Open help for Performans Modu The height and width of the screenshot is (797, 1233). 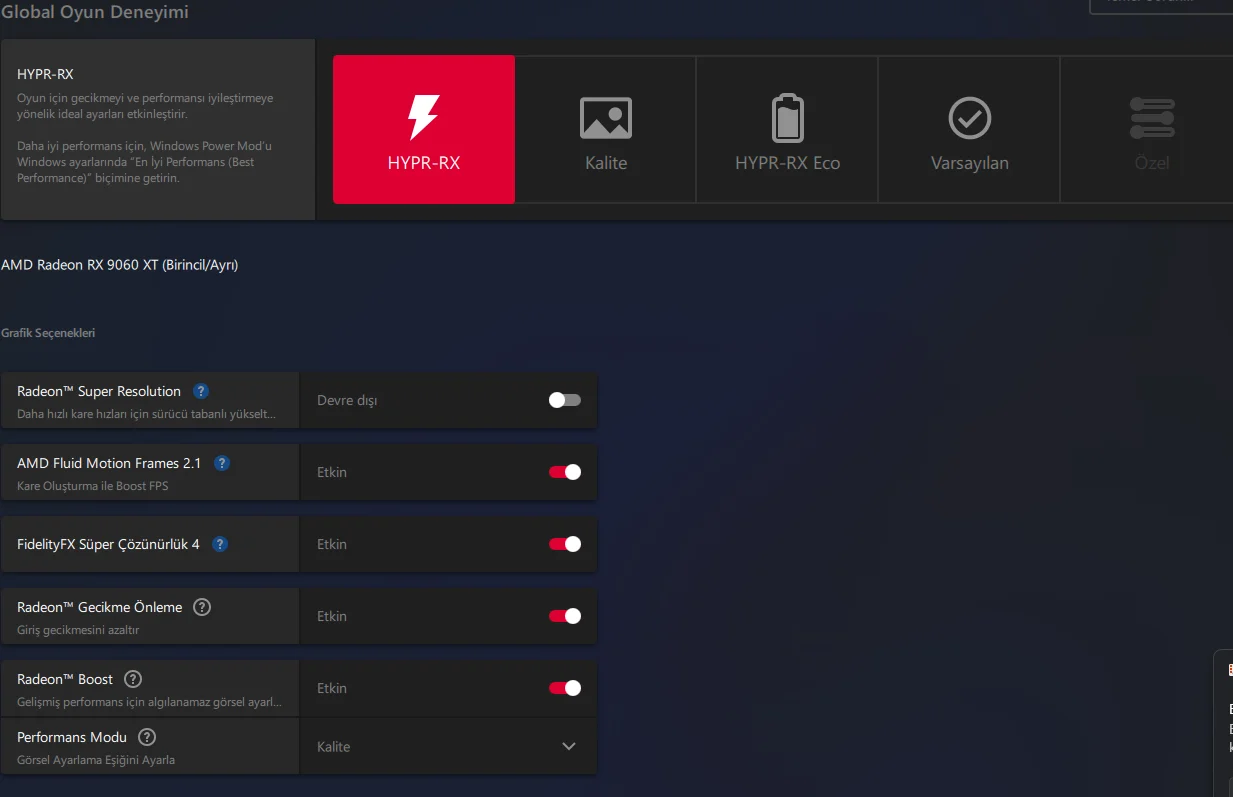point(147,737)
